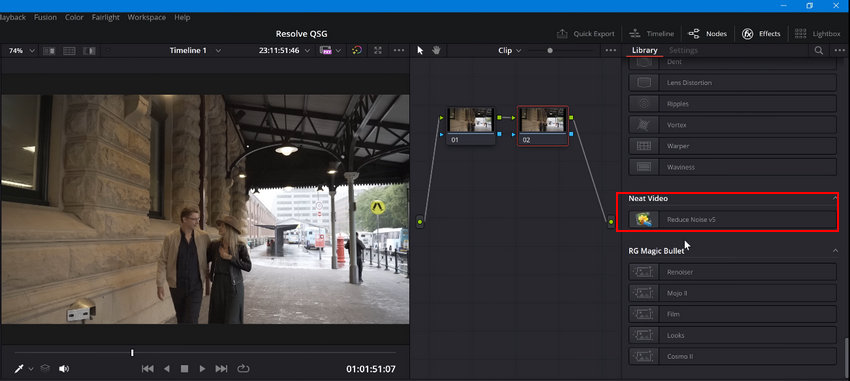Open the Fairlight menu

point(106,17)
